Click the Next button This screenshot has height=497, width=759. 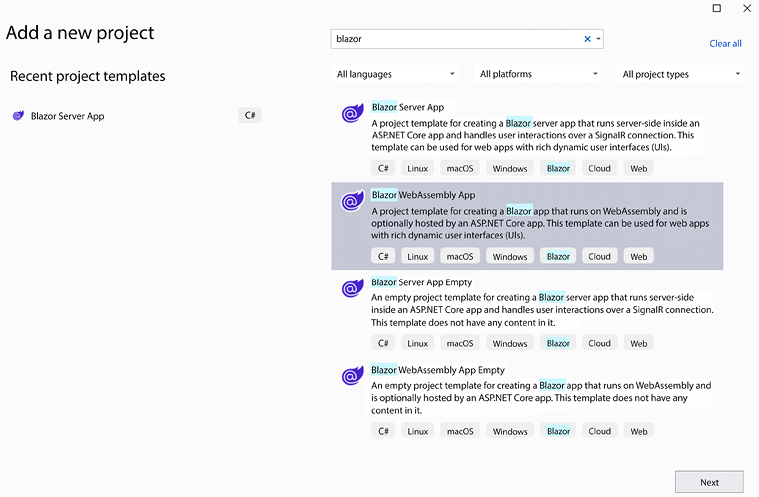tap(709, 482)
